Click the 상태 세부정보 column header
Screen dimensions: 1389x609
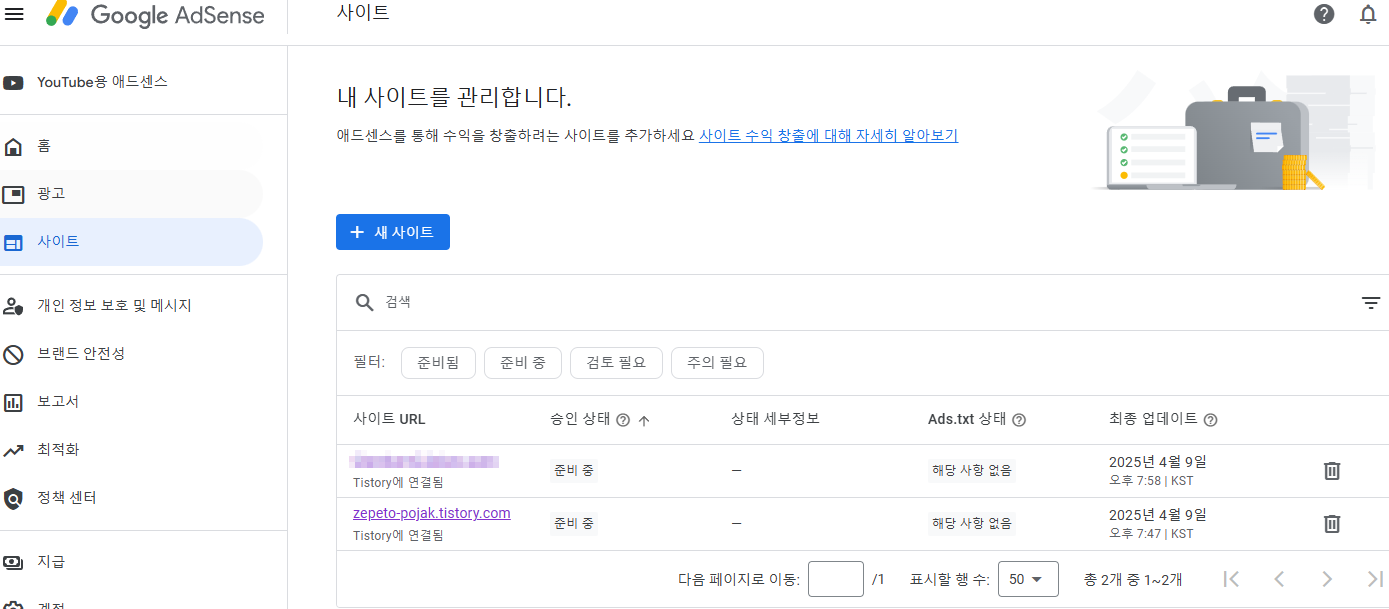776,419
